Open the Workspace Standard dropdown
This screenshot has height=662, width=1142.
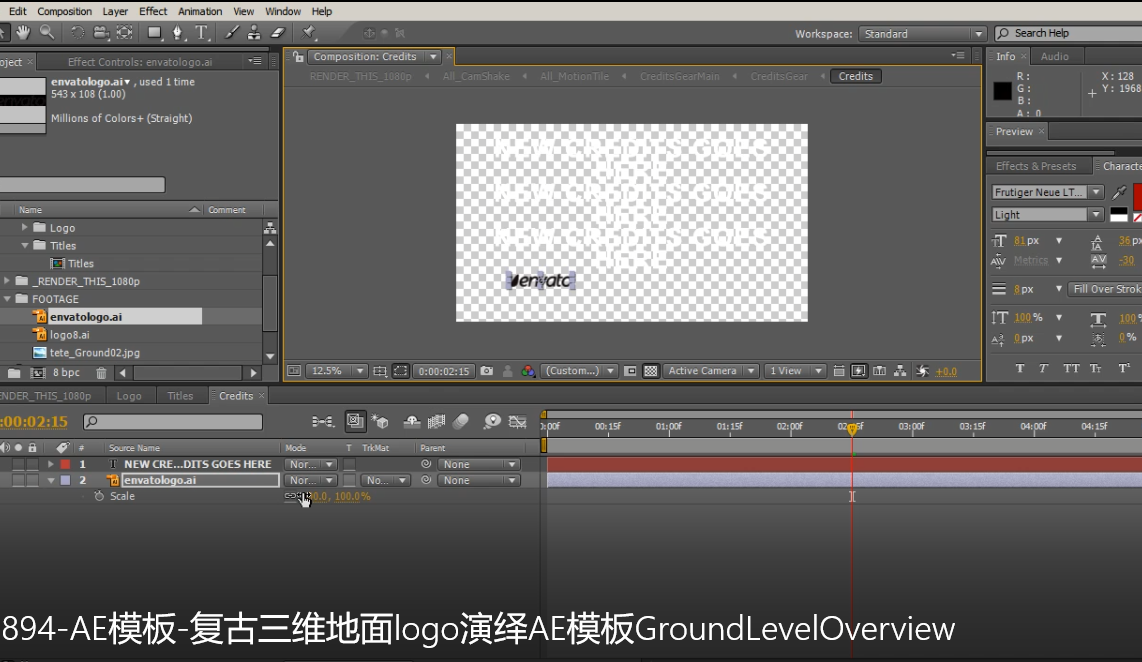pos(922,34)
